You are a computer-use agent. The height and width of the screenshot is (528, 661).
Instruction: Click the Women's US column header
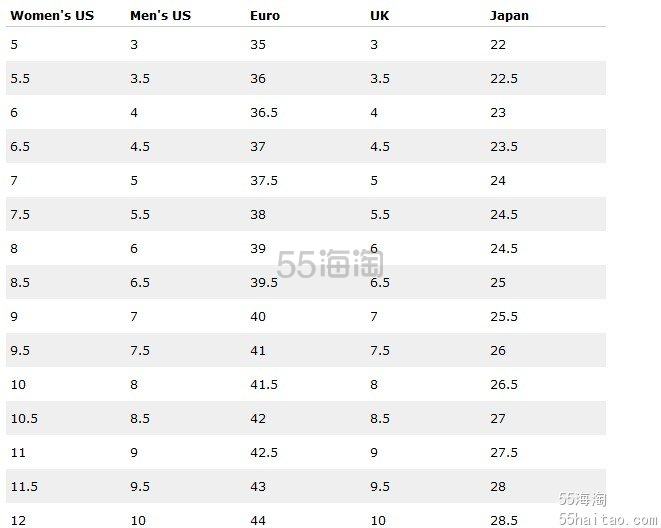[x=52, y=16]
